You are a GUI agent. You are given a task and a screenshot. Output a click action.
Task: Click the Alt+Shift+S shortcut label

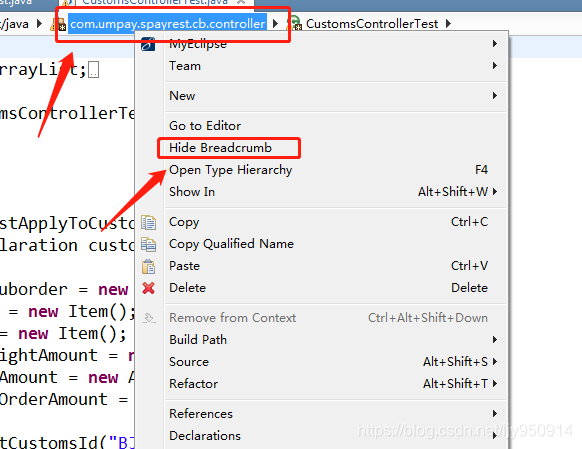pos(455,362)
